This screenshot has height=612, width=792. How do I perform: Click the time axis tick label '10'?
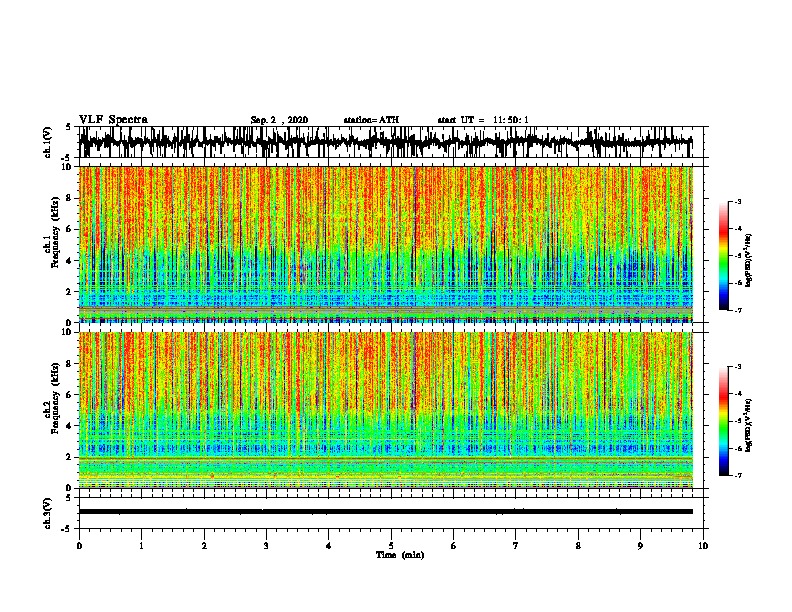tap(703, 546)
